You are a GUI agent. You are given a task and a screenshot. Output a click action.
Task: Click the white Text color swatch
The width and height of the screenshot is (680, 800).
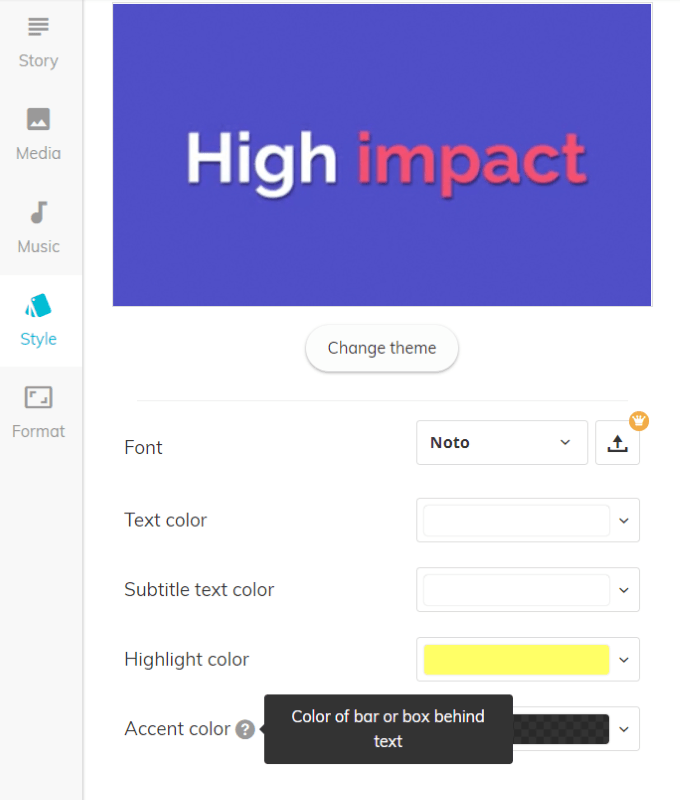tap(516, 520)
